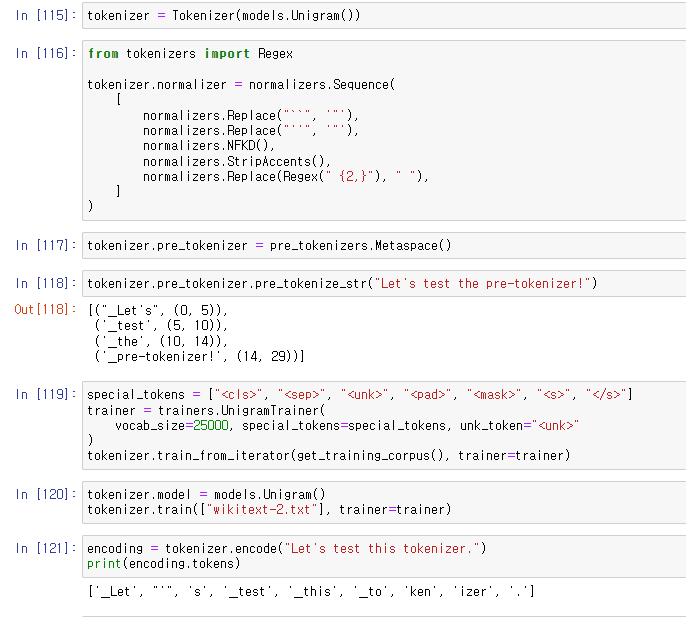686x617 pixels.
Task: Click the "Let's test this tokenizer." string
Action: click(x=382, y=548)
